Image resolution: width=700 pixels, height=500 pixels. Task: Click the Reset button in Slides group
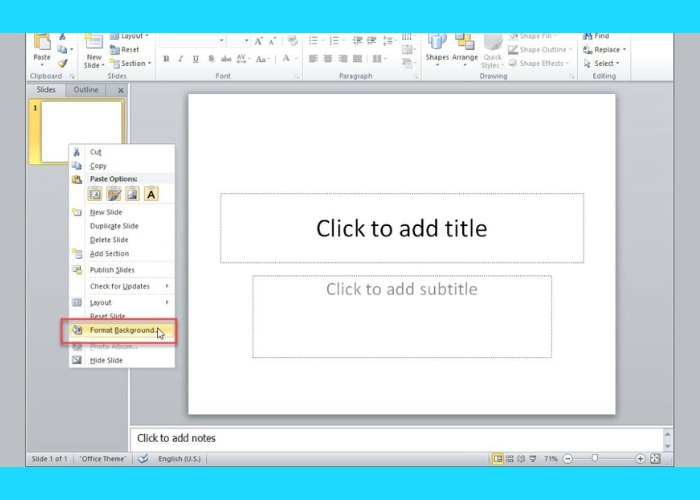(125, 50)
